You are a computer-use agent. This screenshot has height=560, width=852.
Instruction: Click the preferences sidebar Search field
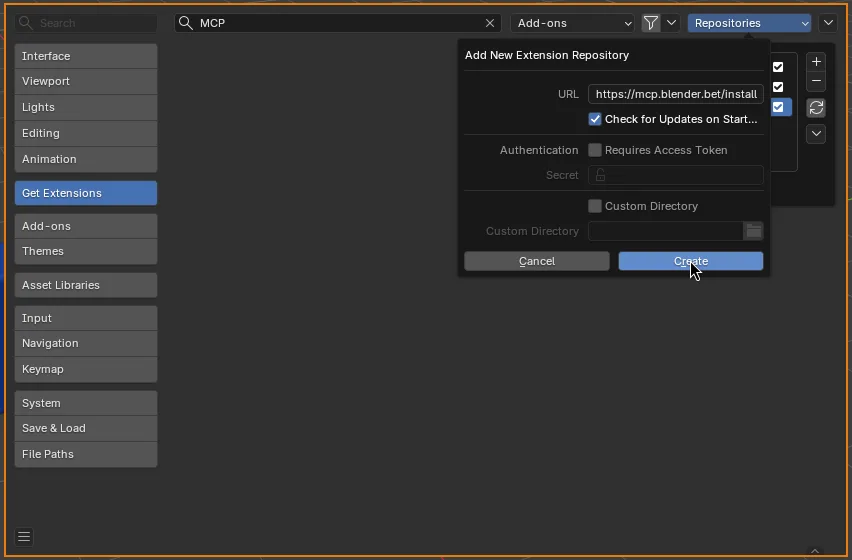(x=86, y=23)
